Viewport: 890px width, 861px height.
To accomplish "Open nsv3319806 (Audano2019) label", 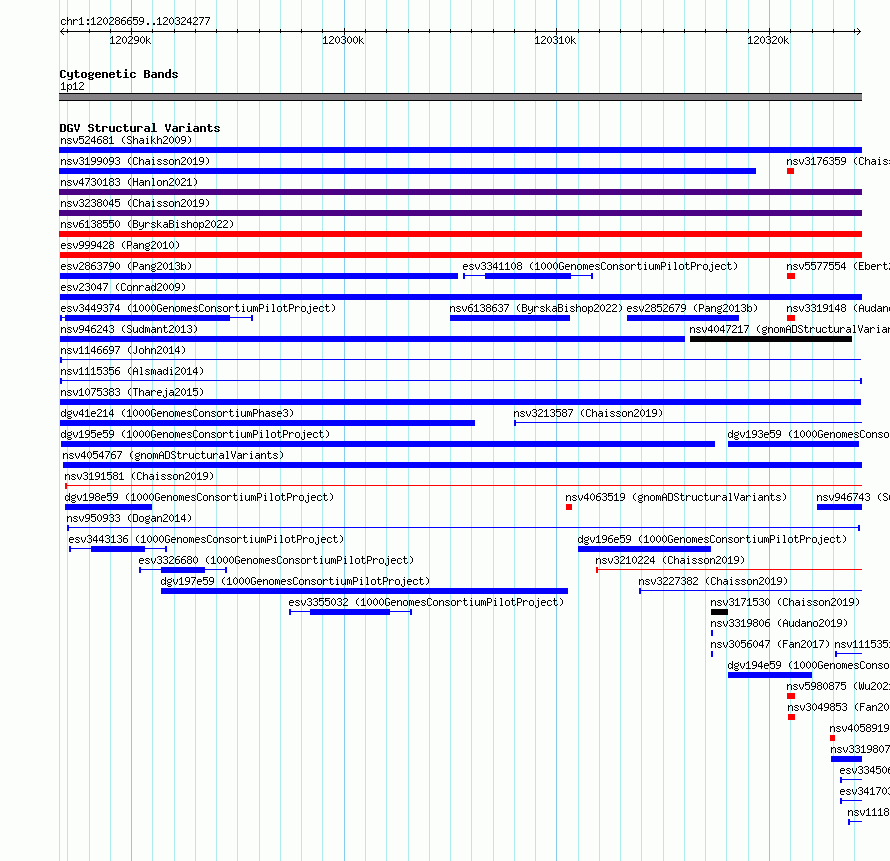I will (779, 623).
